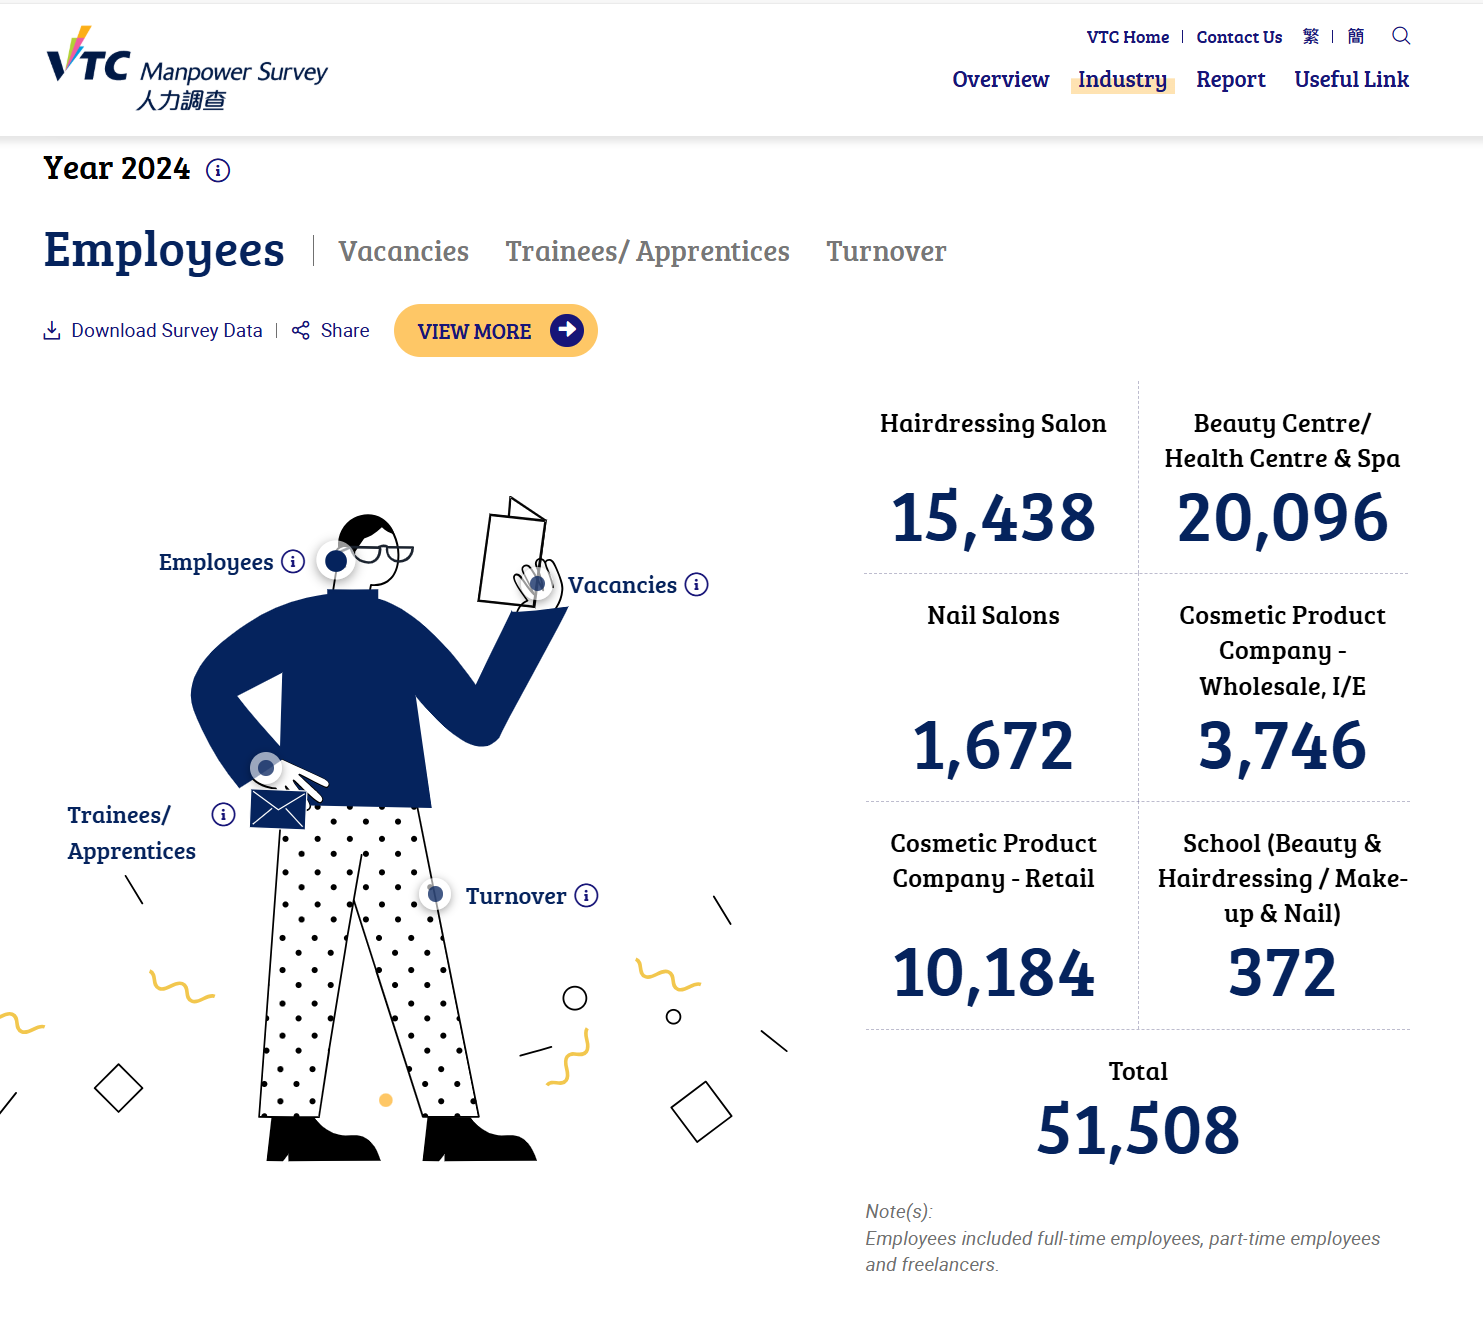Open the Turnover tab
The width and height of the screenshot is (1483, 1320).
pos(885,251)
